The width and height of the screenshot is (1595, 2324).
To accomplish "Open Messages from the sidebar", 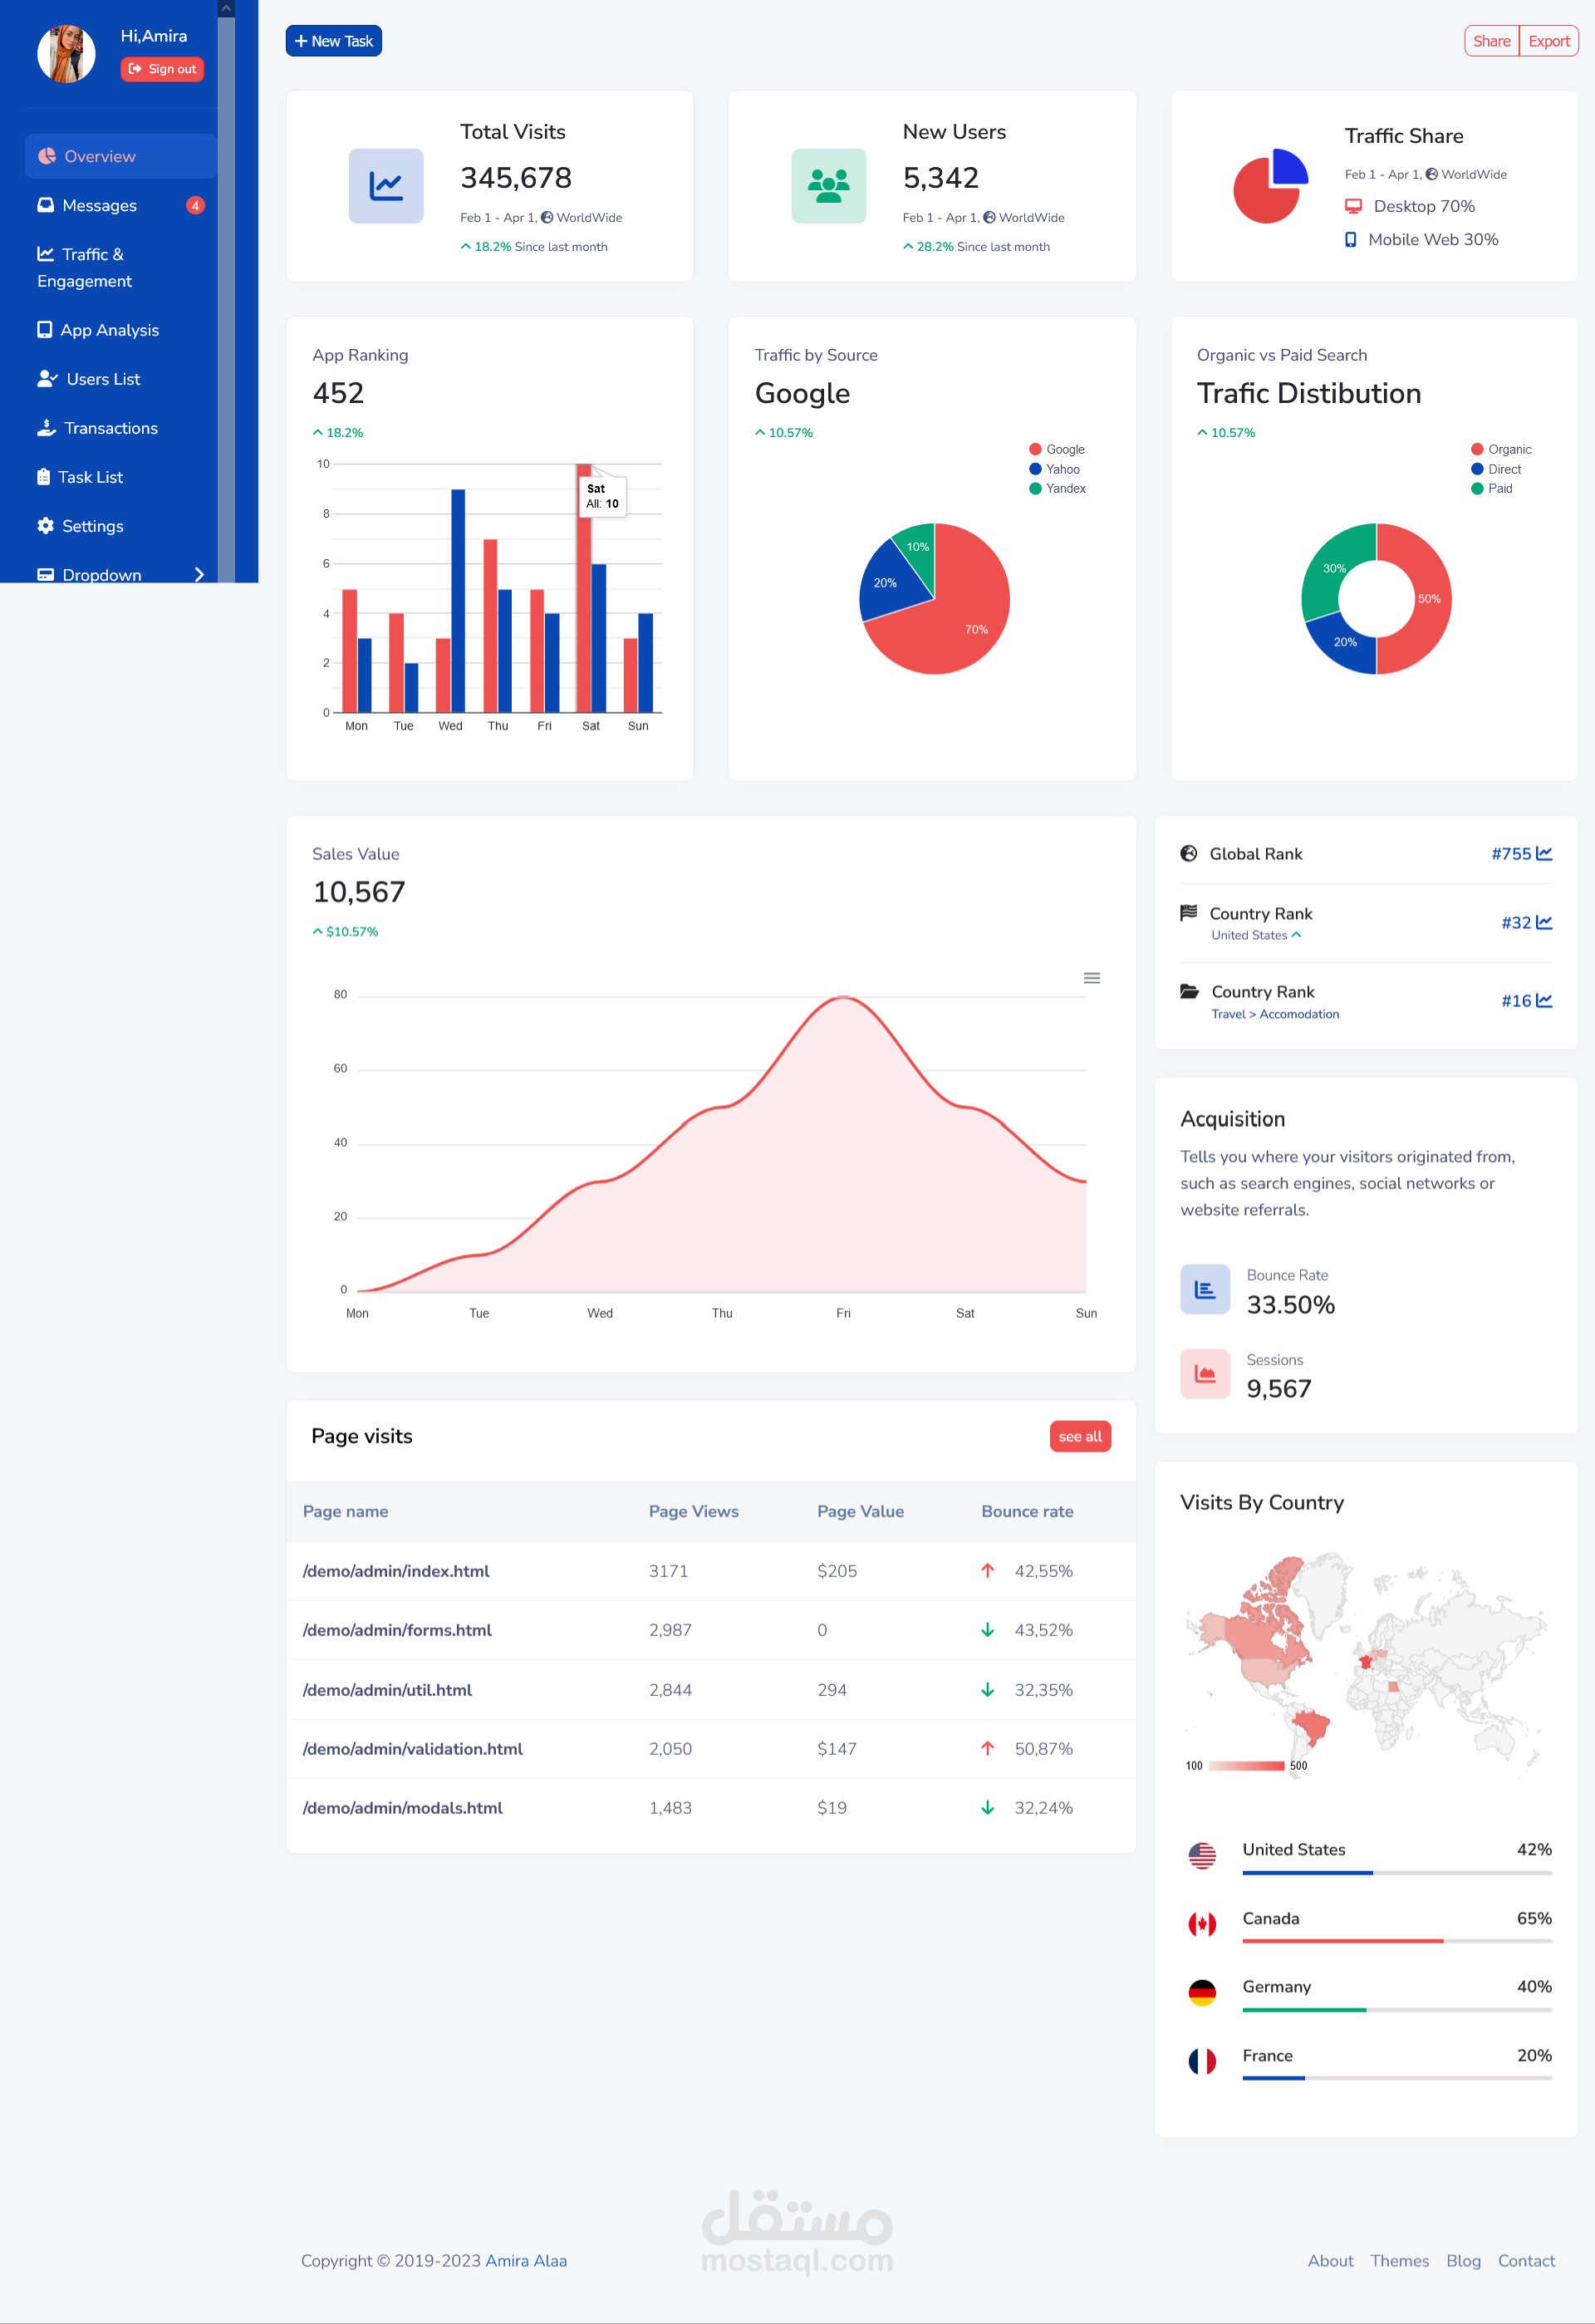I will 100,205.
